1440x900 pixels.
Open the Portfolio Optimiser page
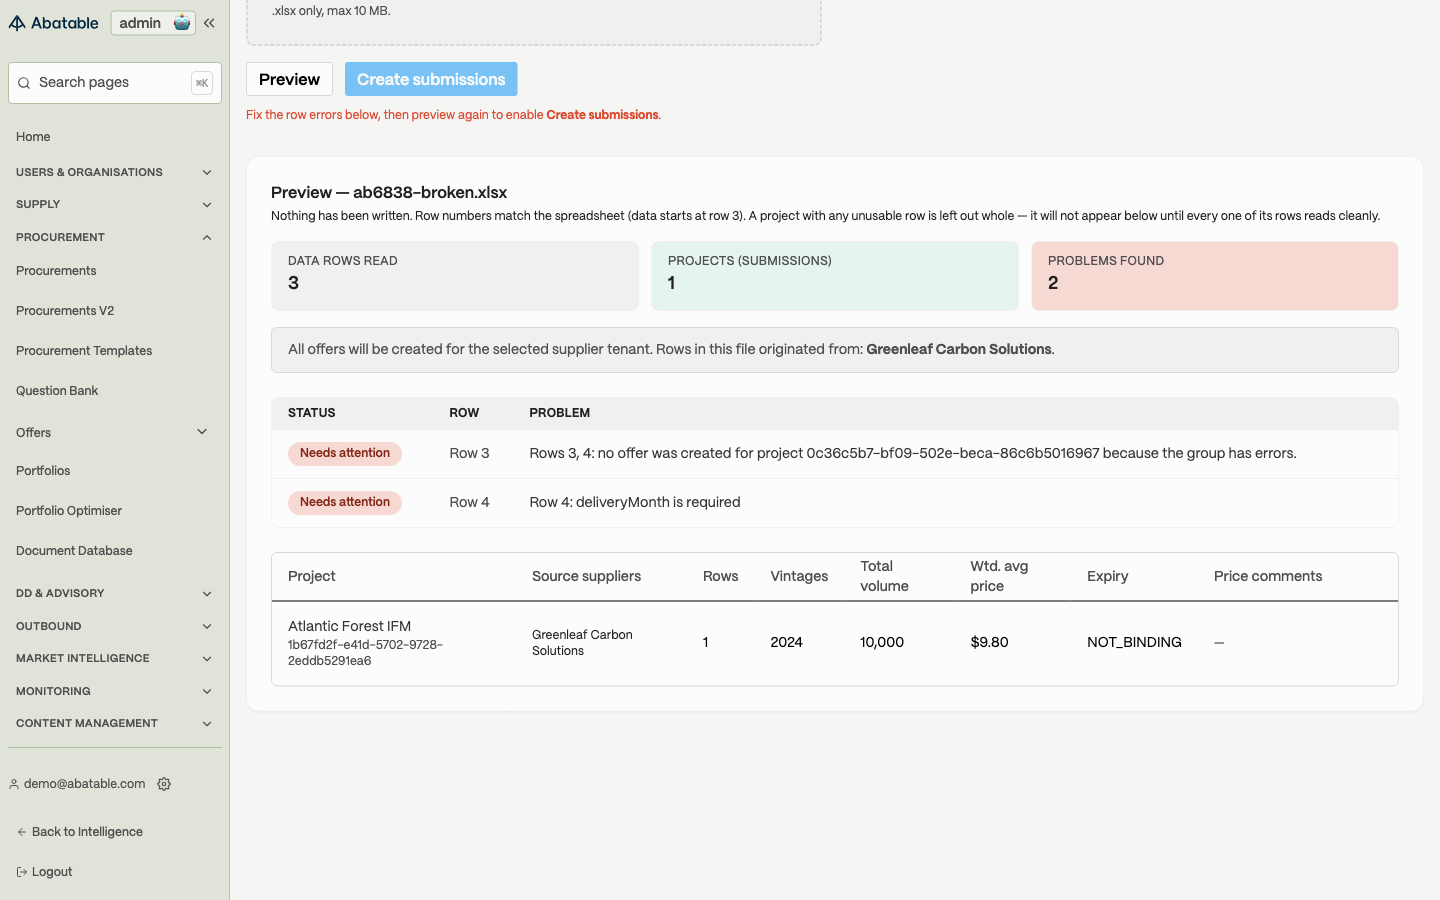pyautogui.click(x=69, y=511)
